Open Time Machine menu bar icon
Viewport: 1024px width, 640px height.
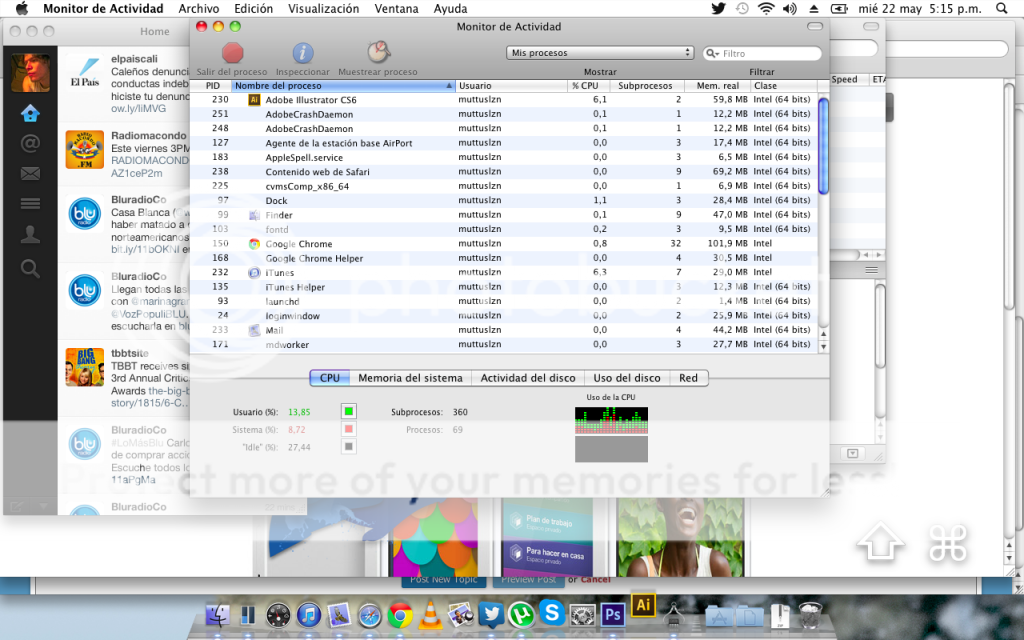pos(743,8)
